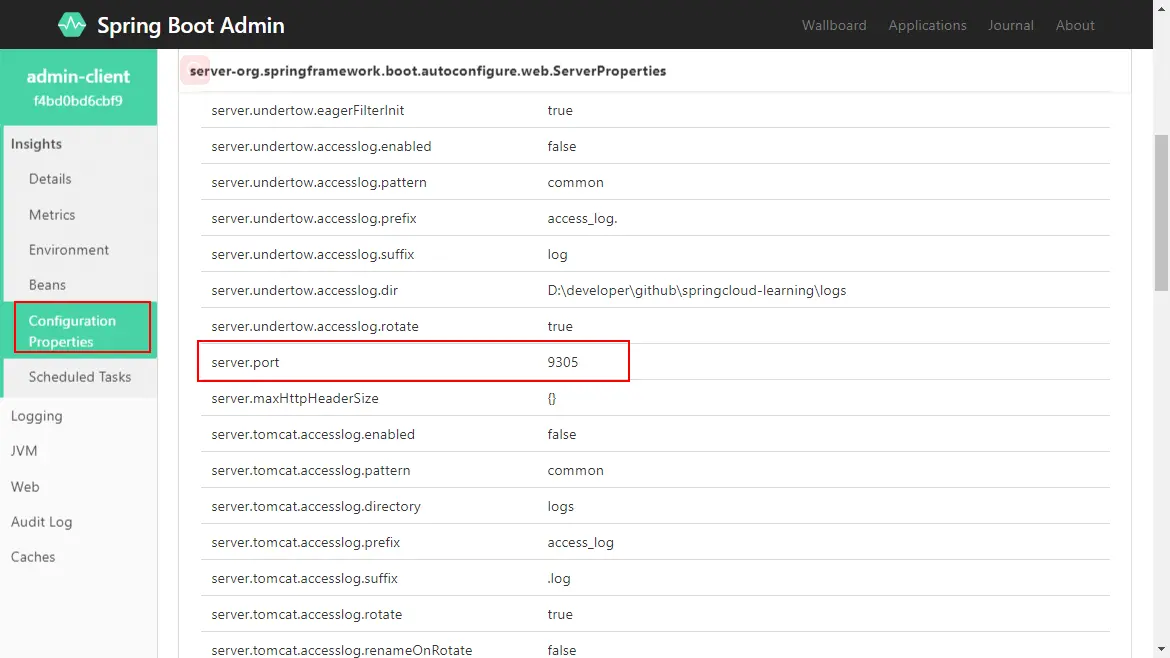
Task: Select Configuration Properties in sidebar
Action: 72,331
